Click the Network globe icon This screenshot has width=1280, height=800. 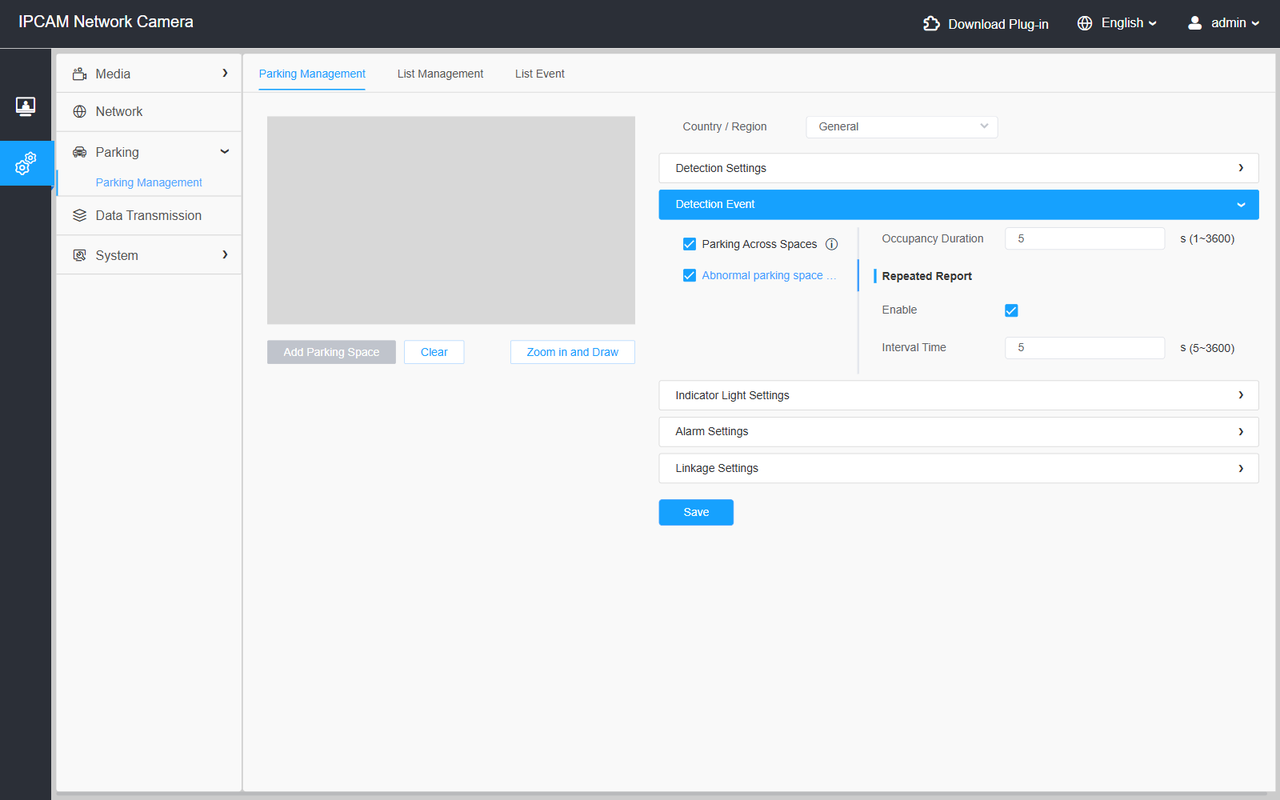click(x=80, y=112)
